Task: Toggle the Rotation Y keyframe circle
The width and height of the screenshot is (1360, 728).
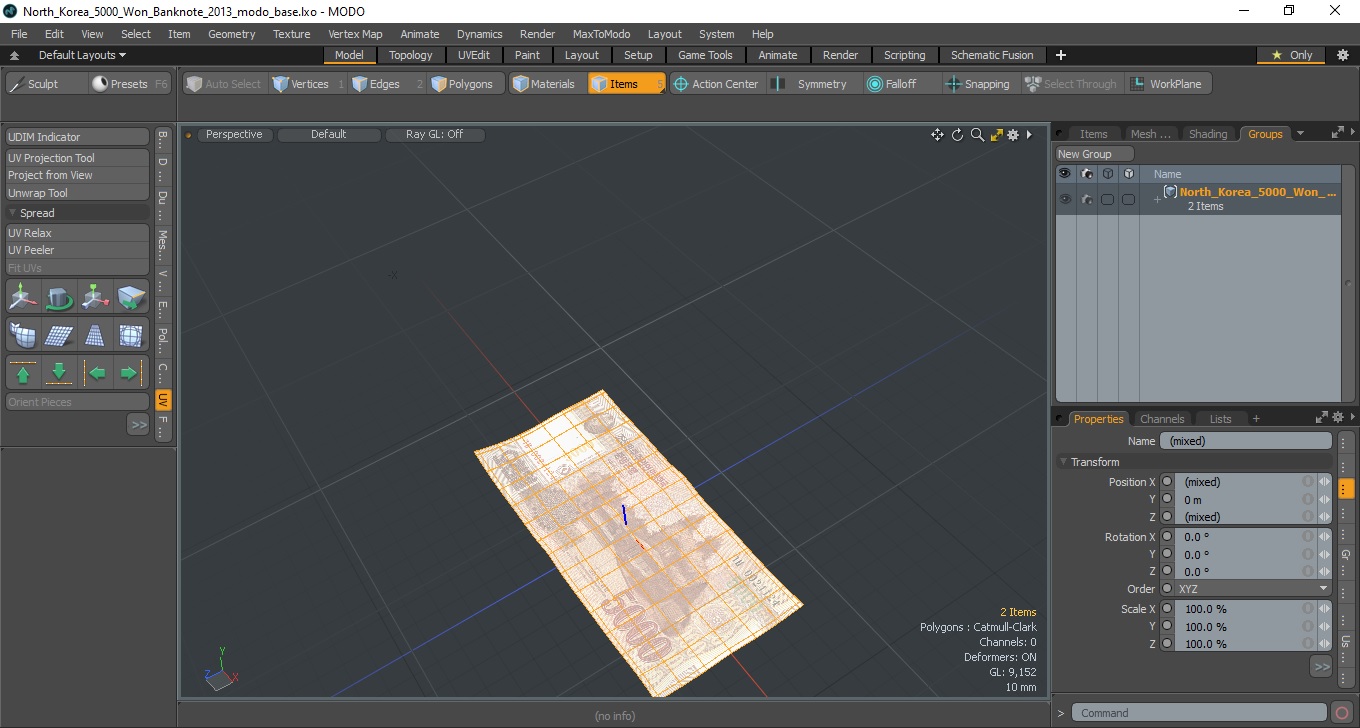Action: coord(1167,554)
